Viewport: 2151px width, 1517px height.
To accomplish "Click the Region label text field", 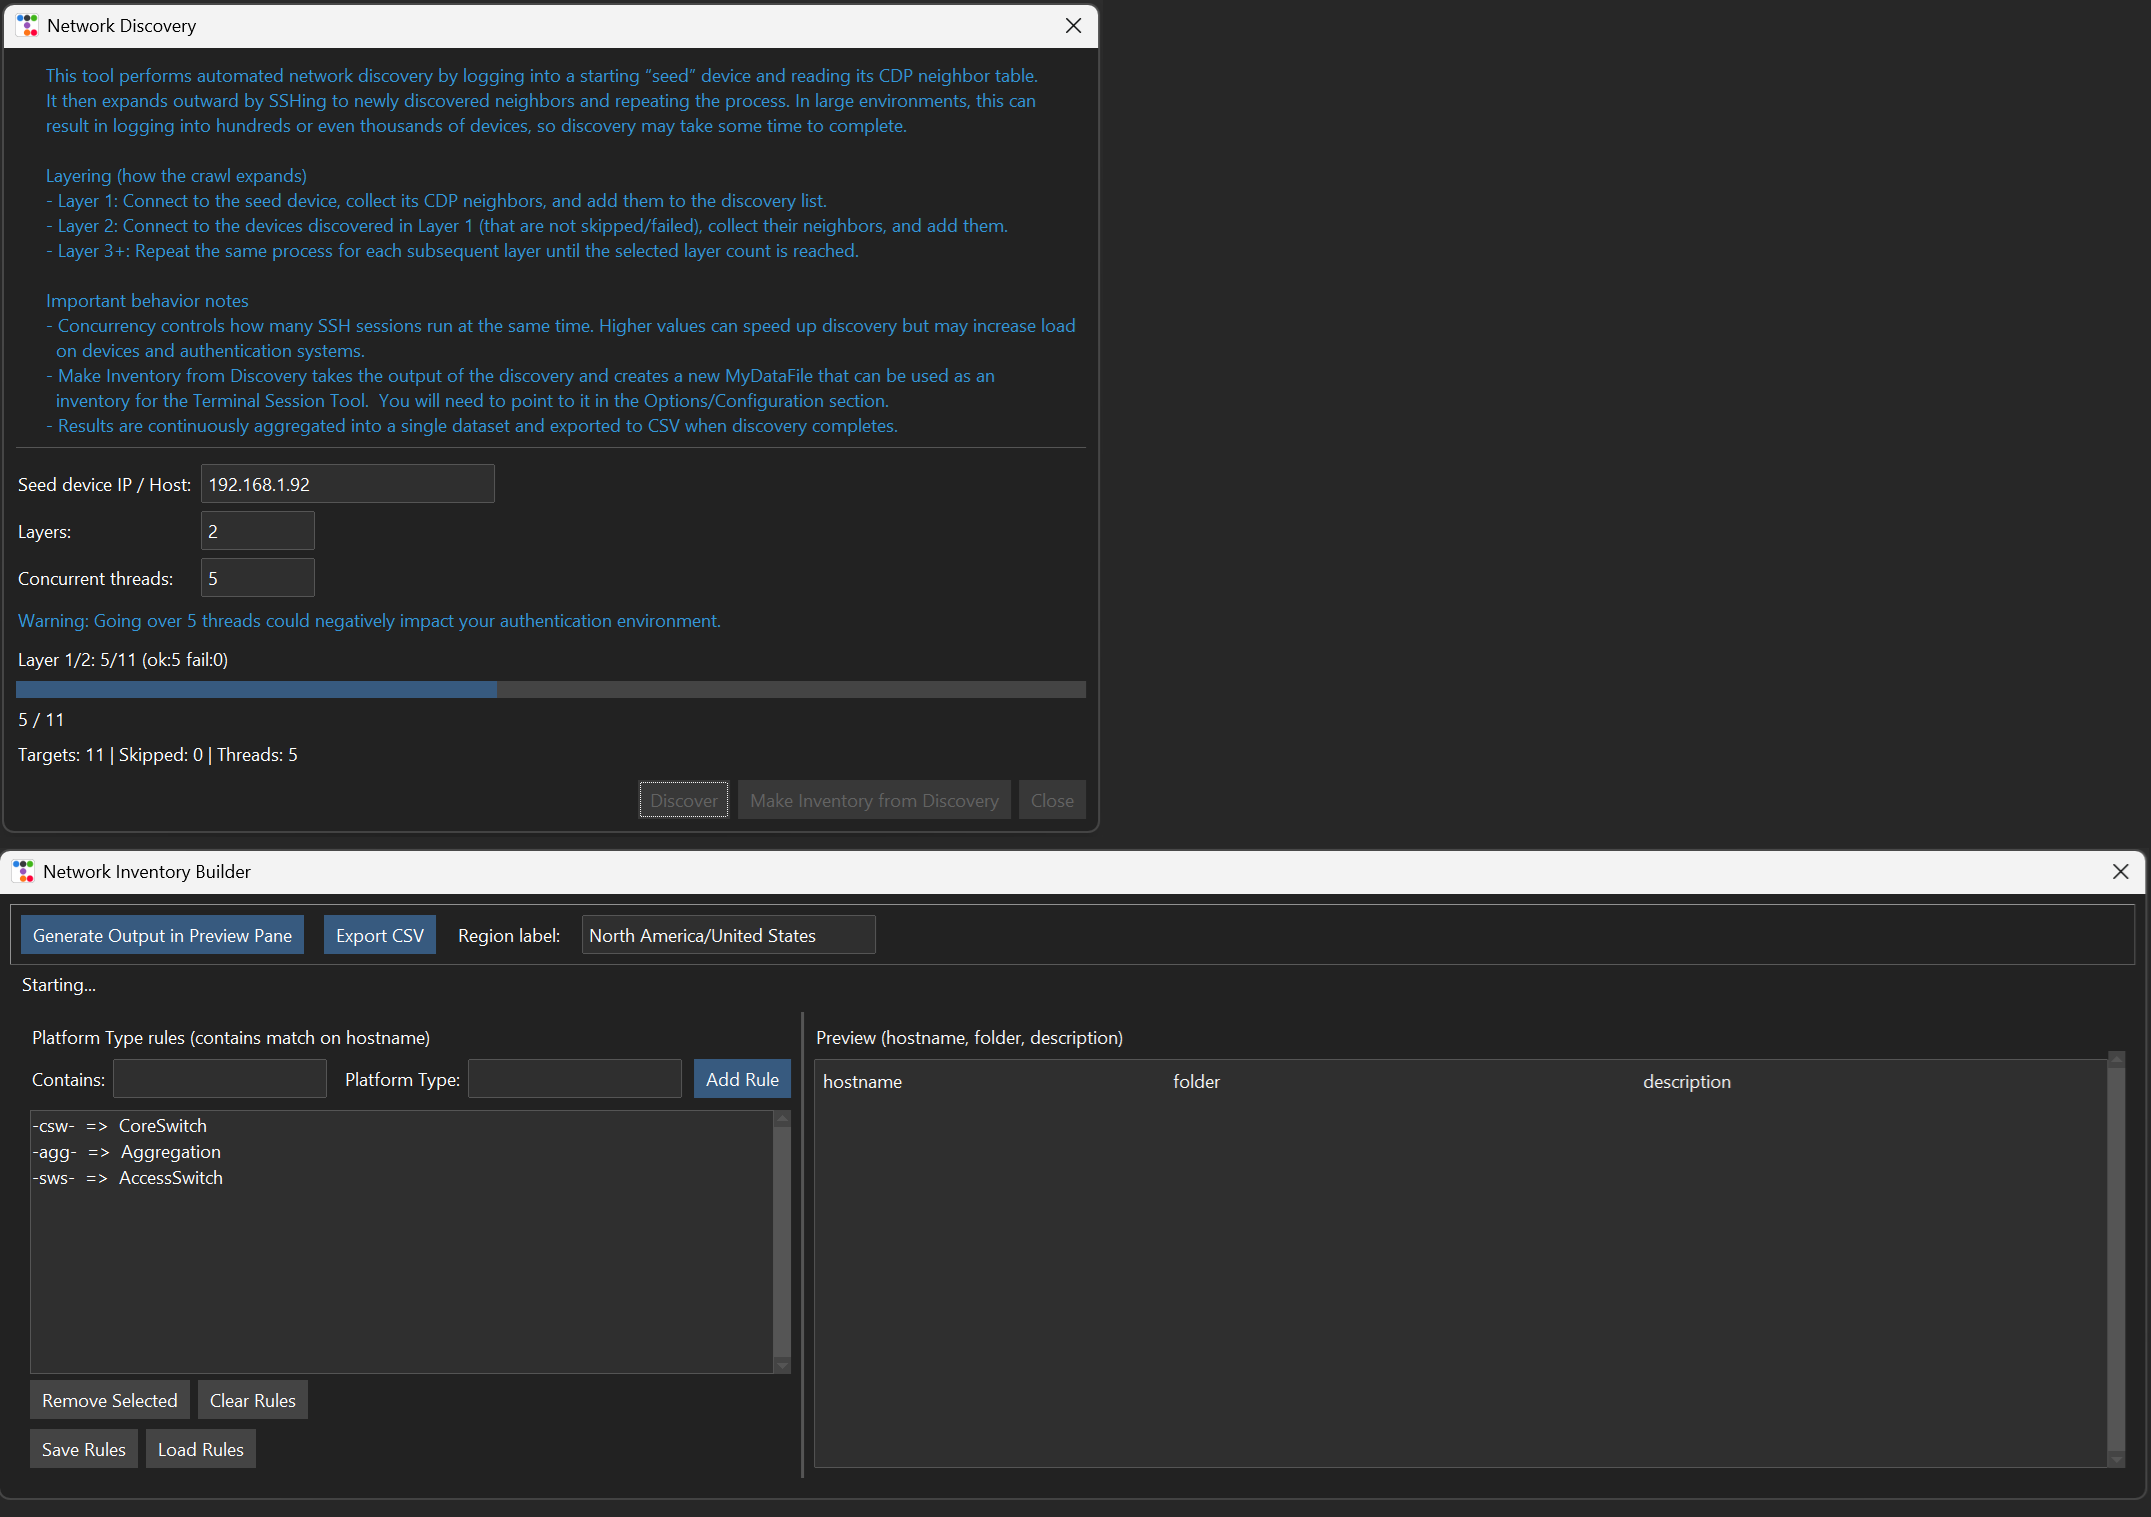I will (x=728, y=935).
